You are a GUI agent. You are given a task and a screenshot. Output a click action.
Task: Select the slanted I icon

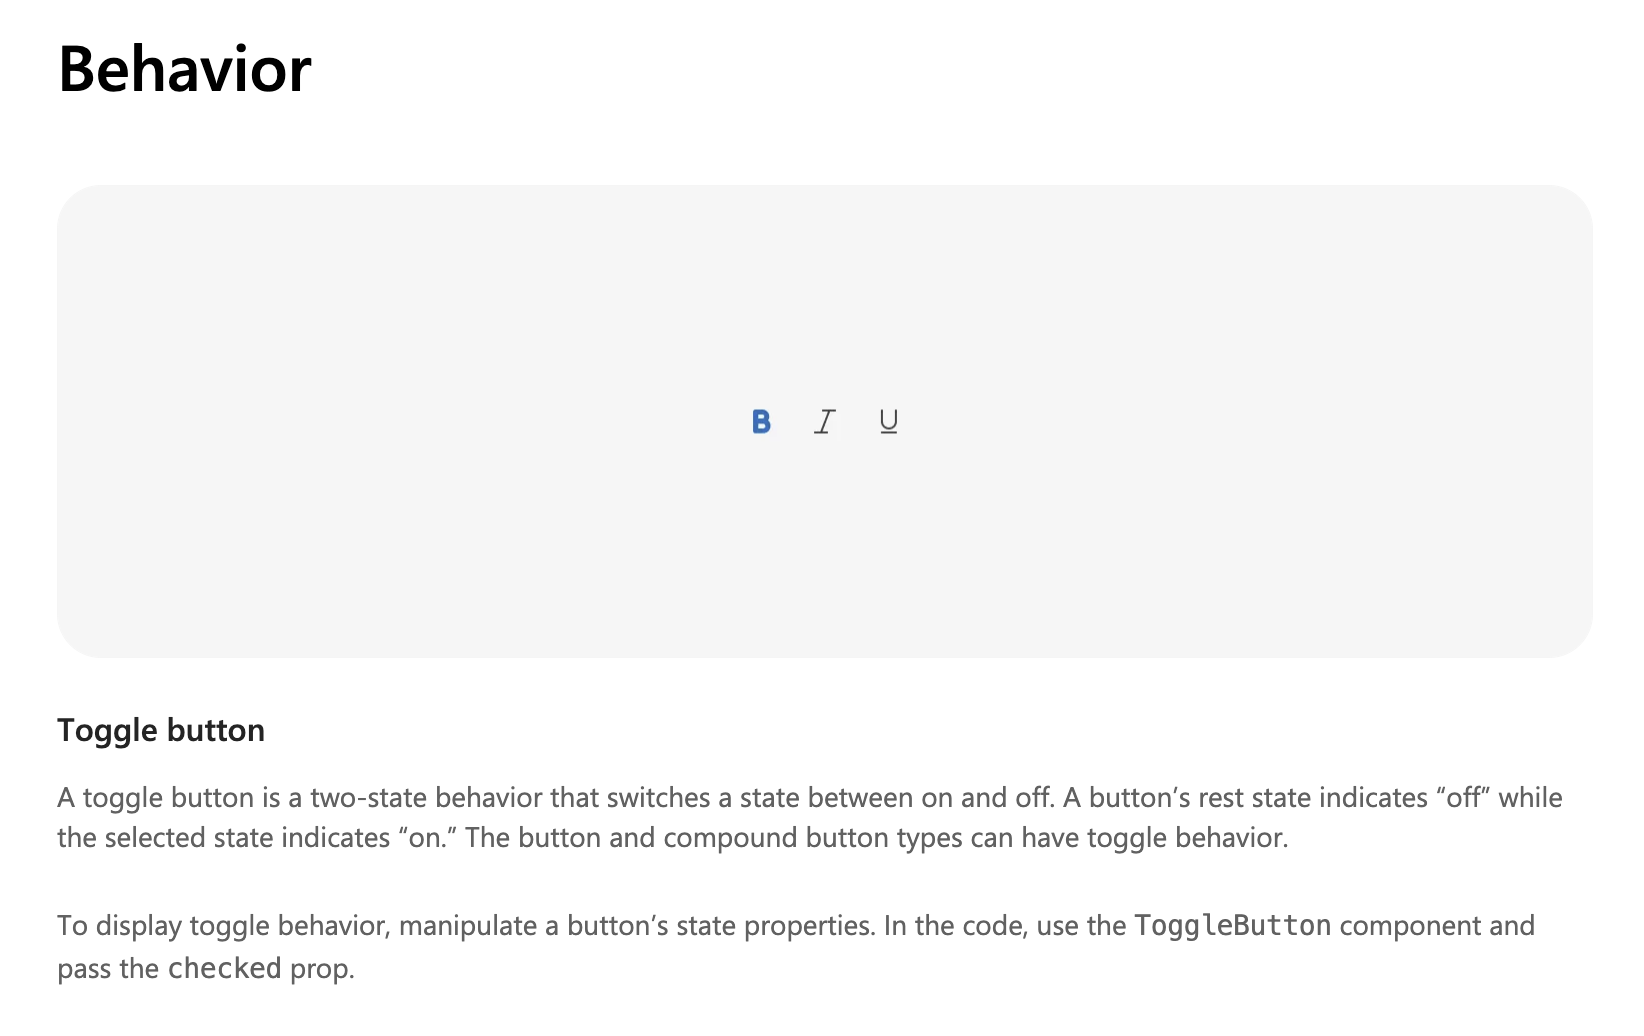pyautogui.click(x=824, y=422)
